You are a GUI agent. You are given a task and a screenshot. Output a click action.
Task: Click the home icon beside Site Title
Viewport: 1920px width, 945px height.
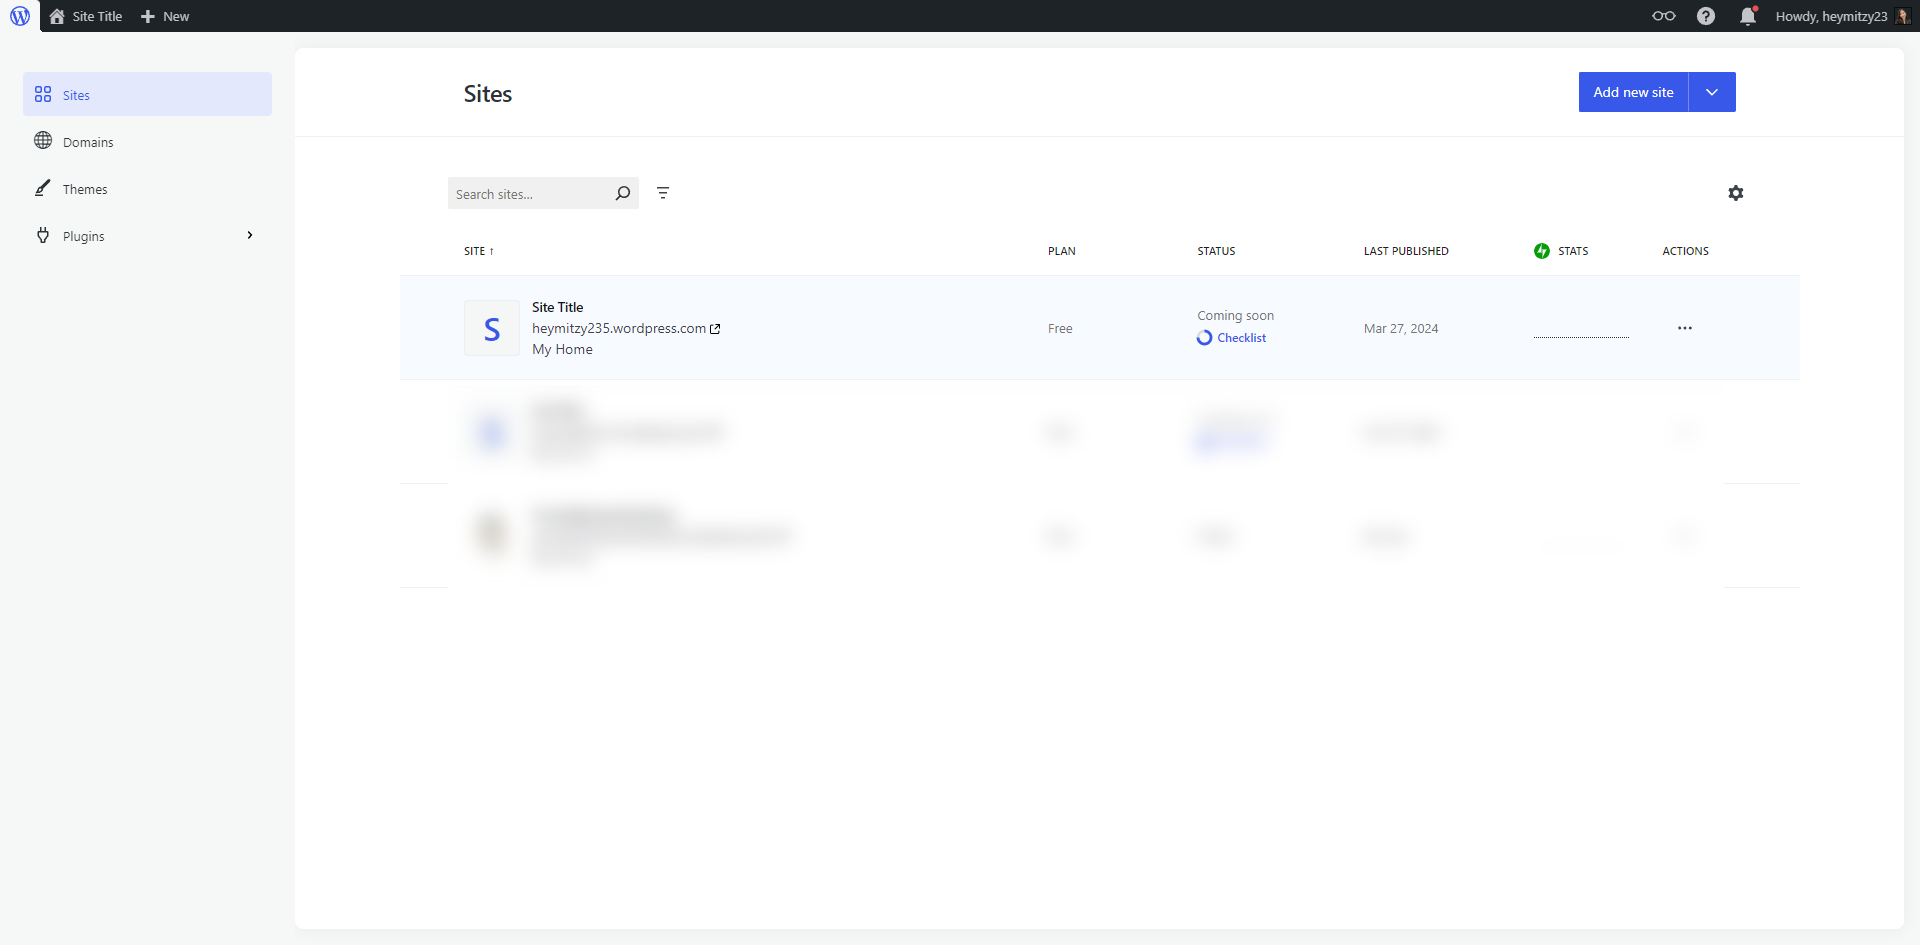pyautogui.click(x=57, y=16)
